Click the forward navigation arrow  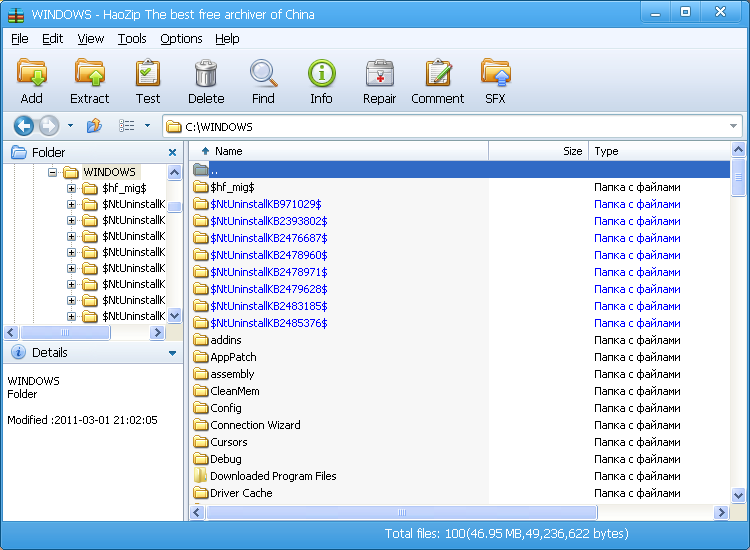[48, 126]
